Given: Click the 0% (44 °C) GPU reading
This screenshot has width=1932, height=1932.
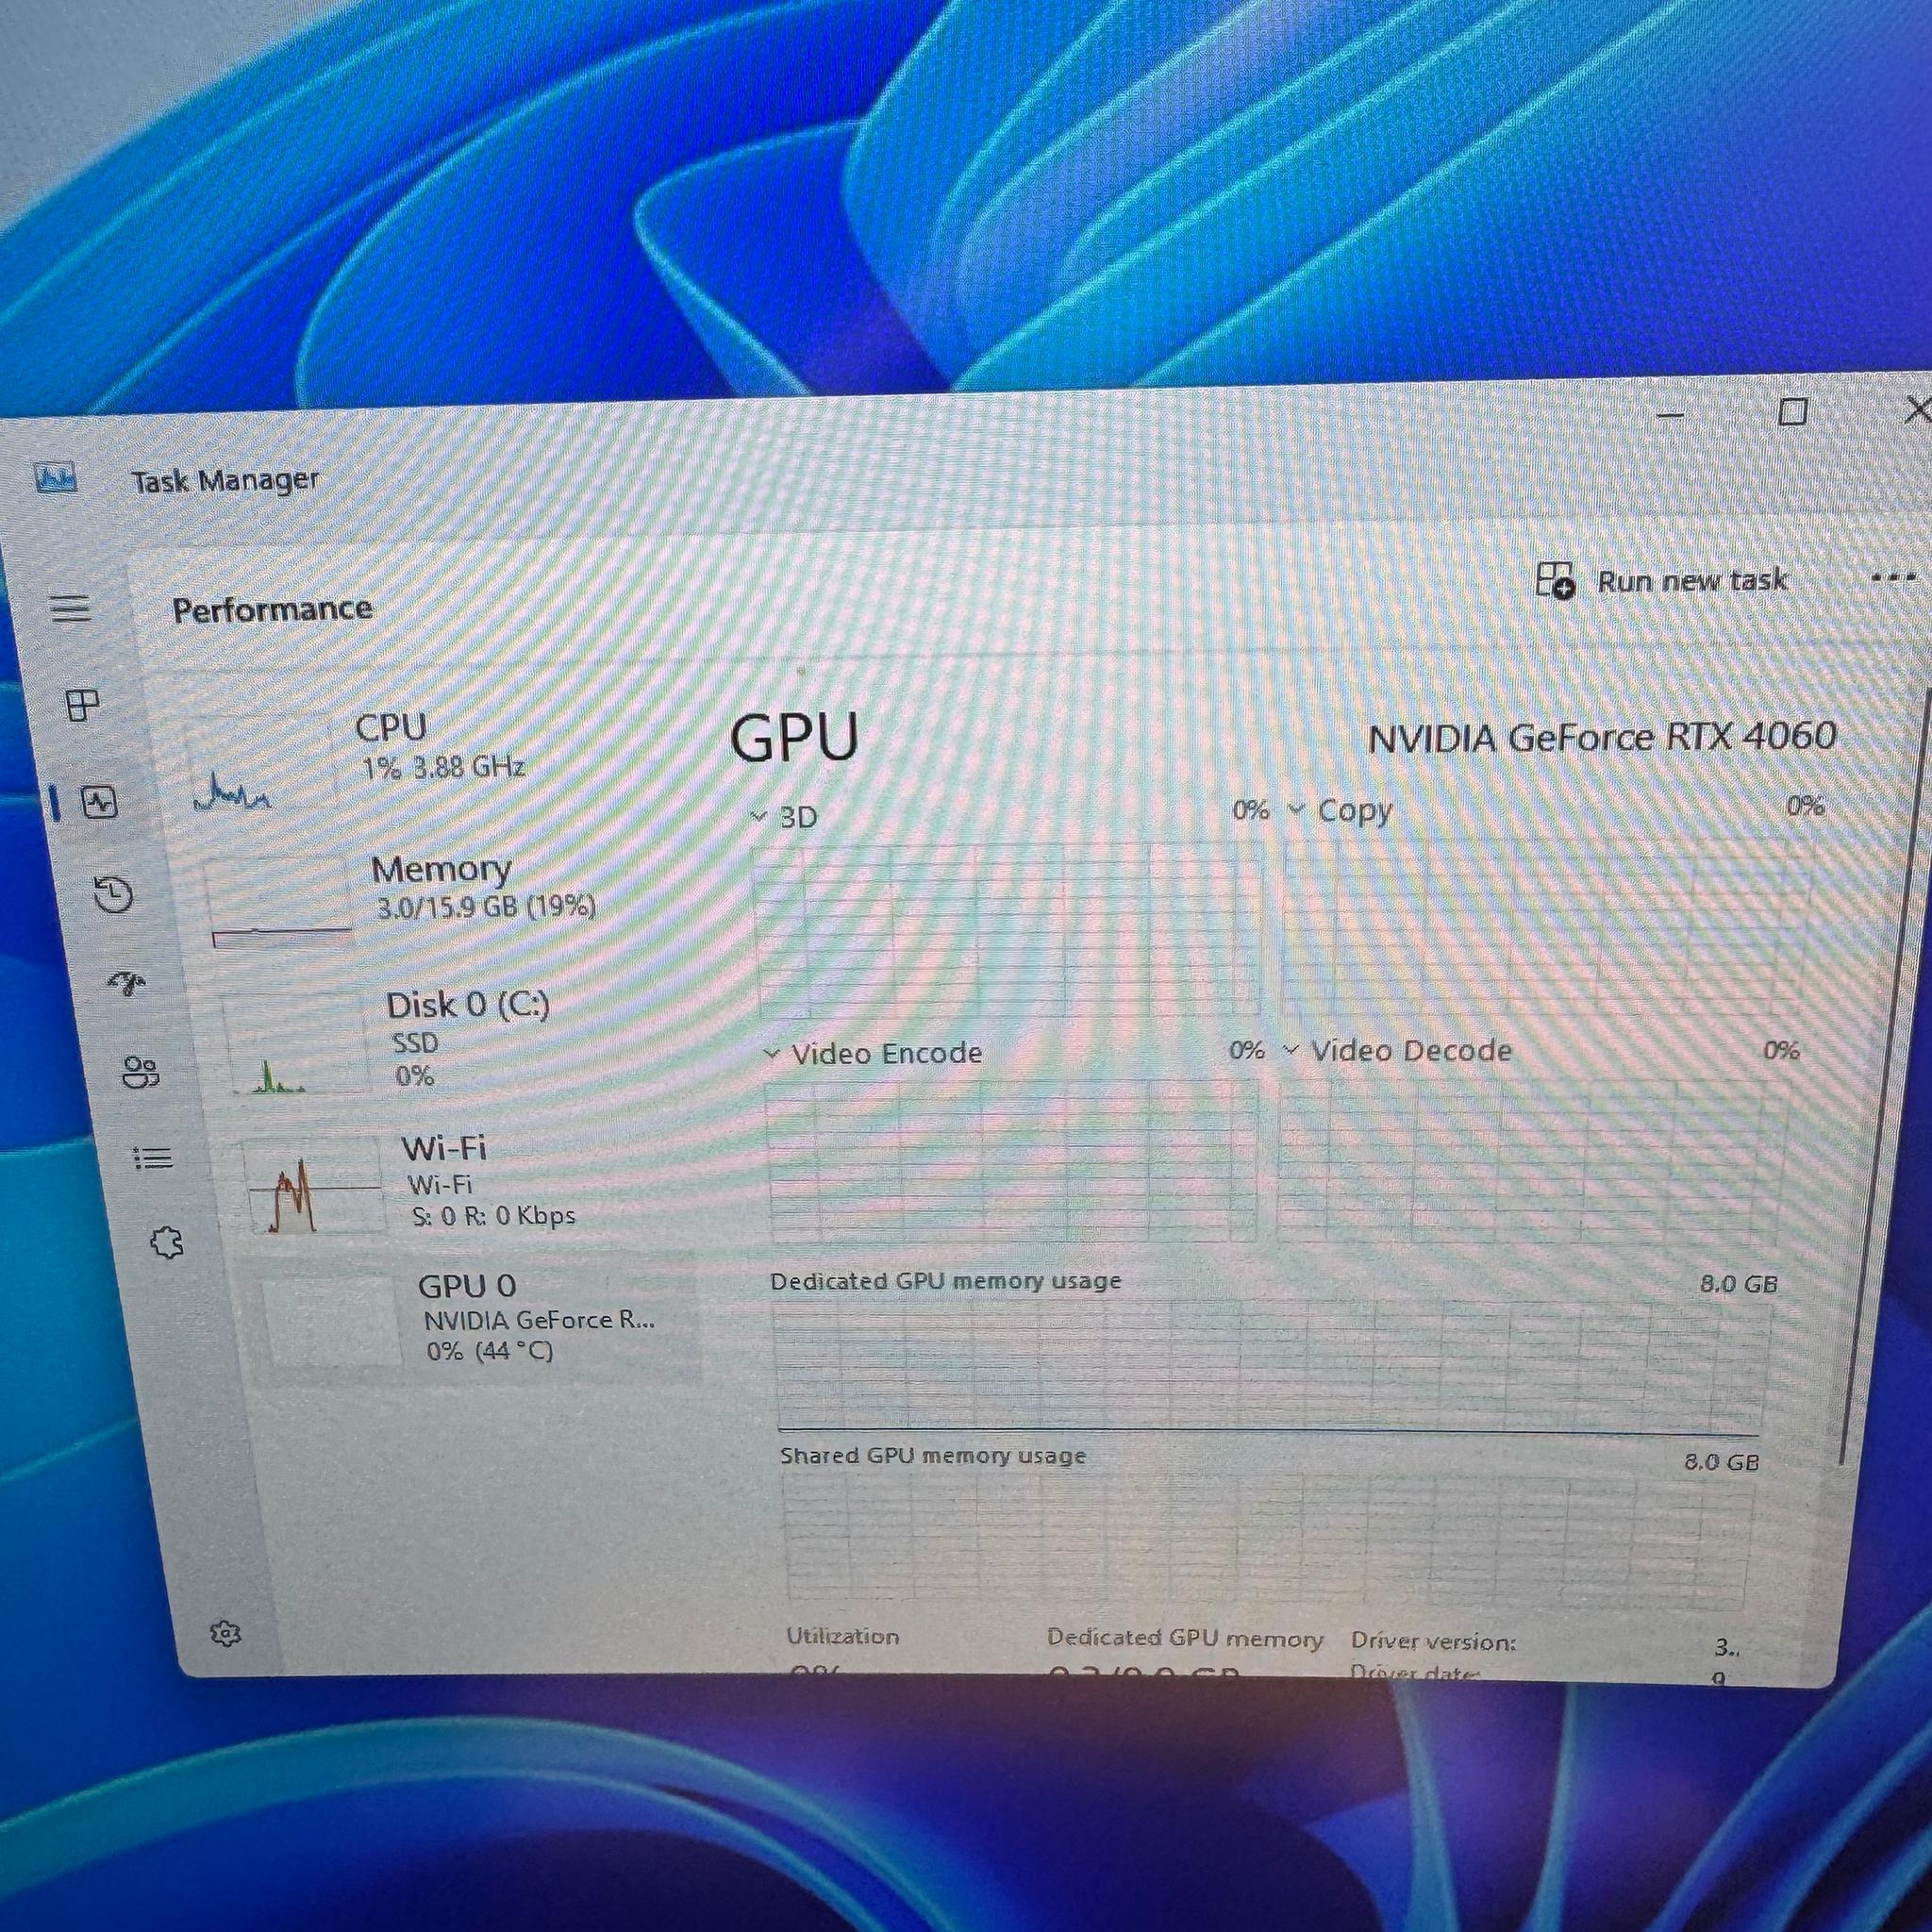Looking at the screenshot, I should click(489, 1351).
